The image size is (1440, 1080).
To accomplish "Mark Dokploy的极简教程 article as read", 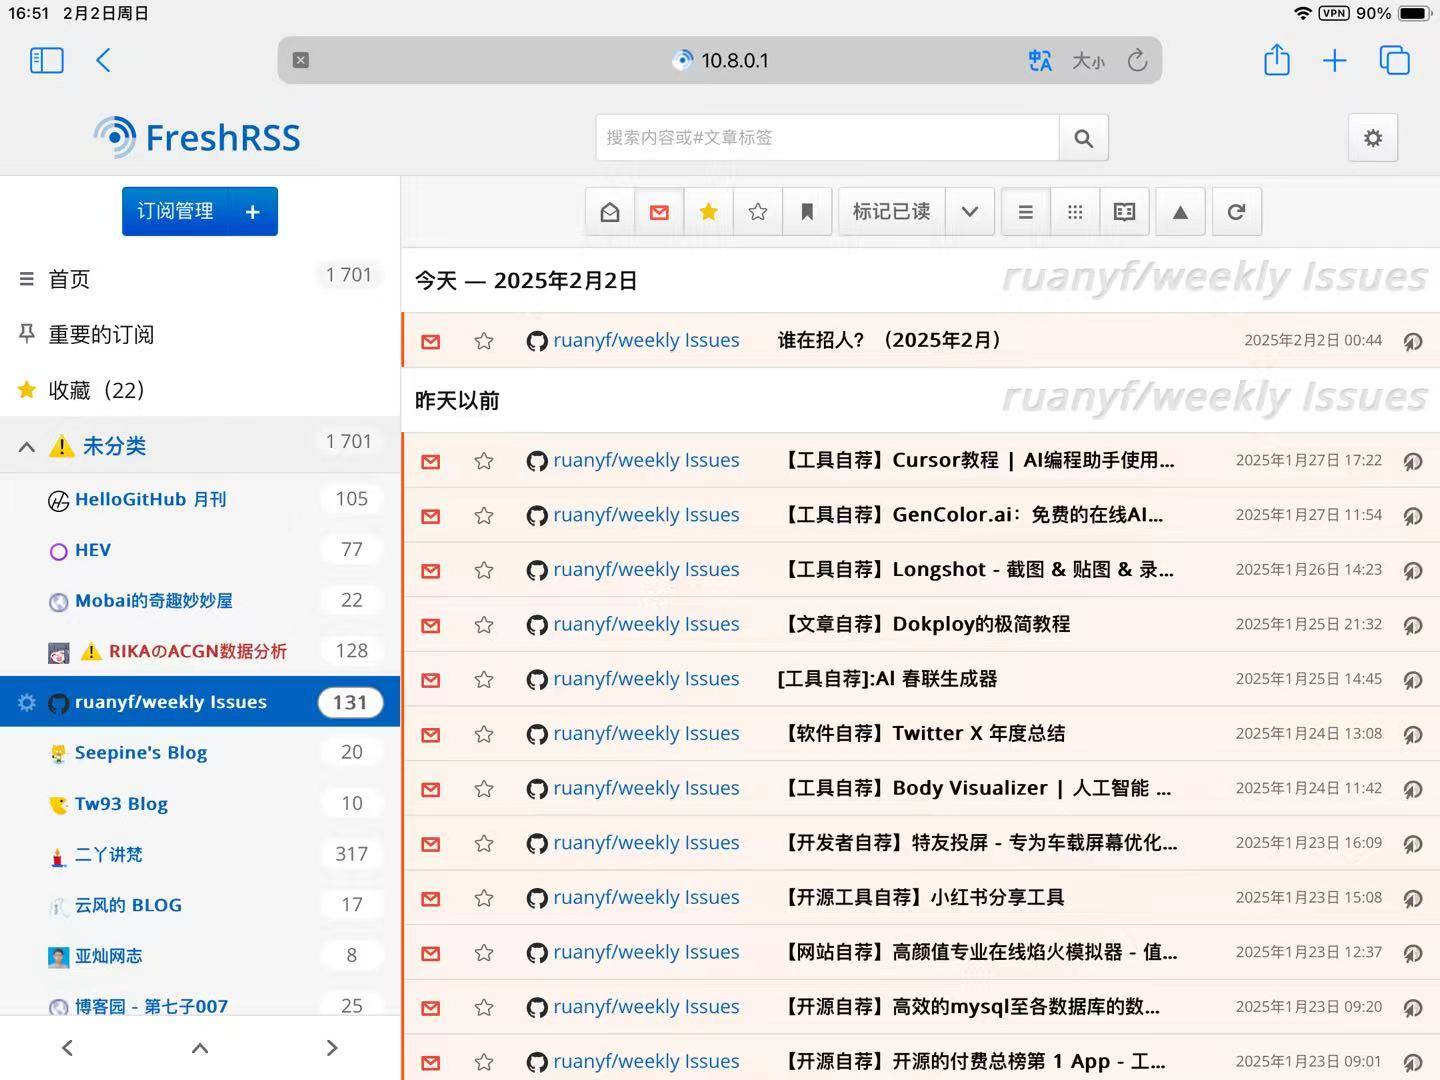I will [431, 626].
